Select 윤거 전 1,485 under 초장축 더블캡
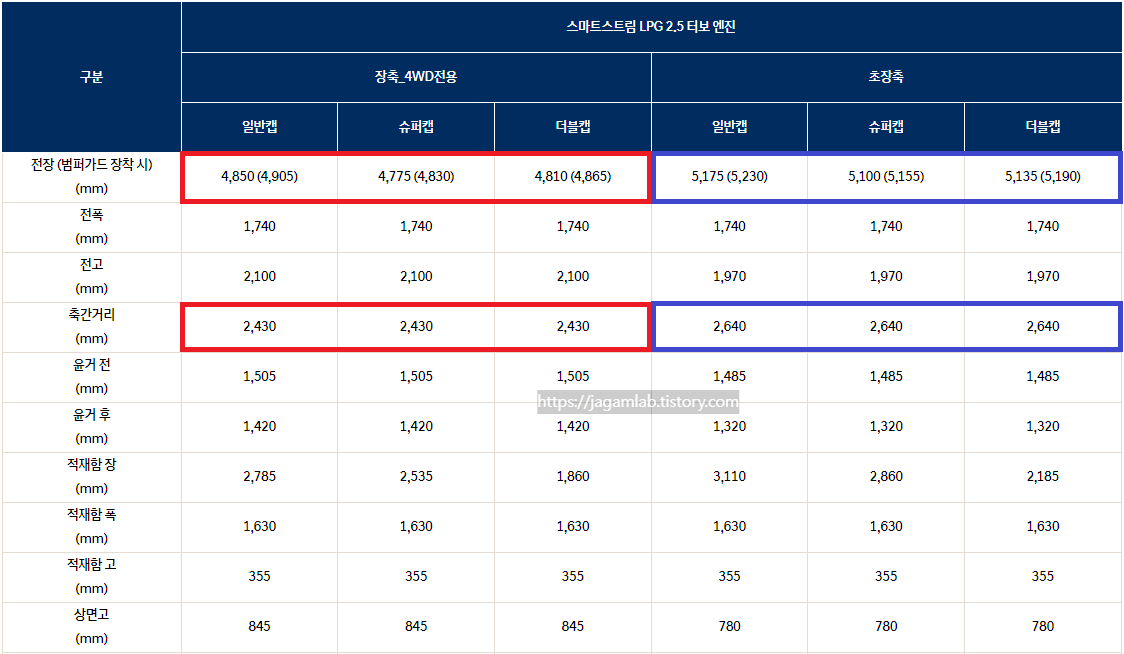 [x=1043, y=376]
